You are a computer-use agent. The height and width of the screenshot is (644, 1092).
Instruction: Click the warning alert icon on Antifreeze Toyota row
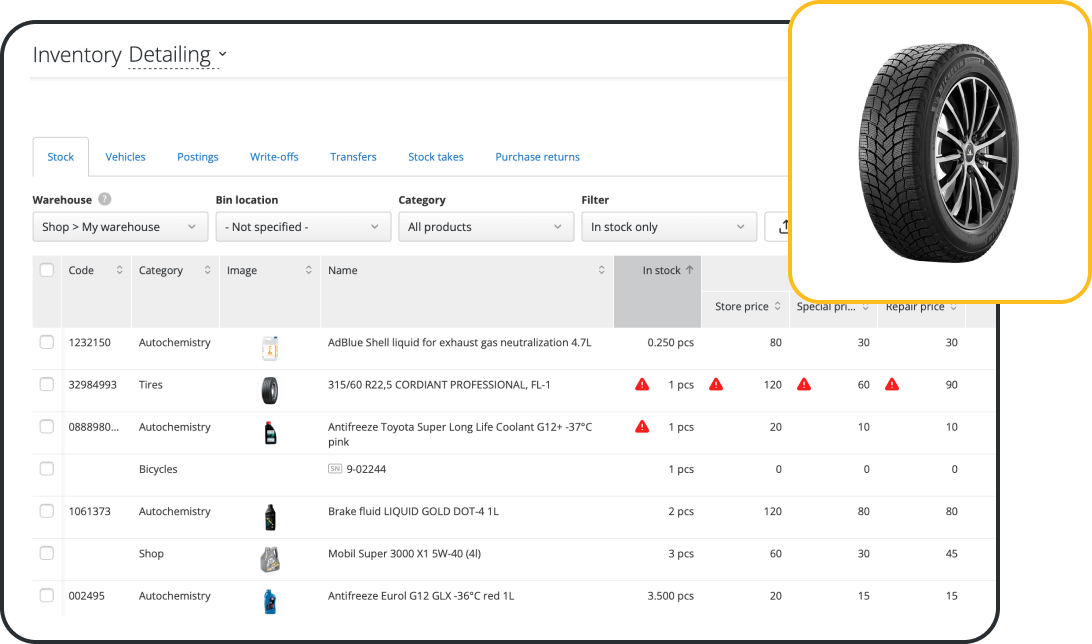[642, 427]
